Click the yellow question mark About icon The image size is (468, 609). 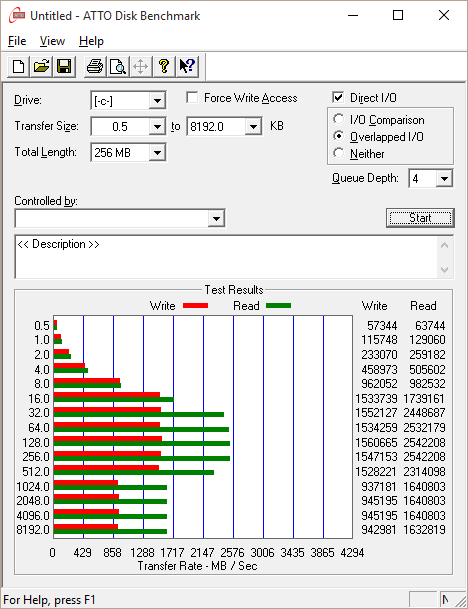click(164, 67)
